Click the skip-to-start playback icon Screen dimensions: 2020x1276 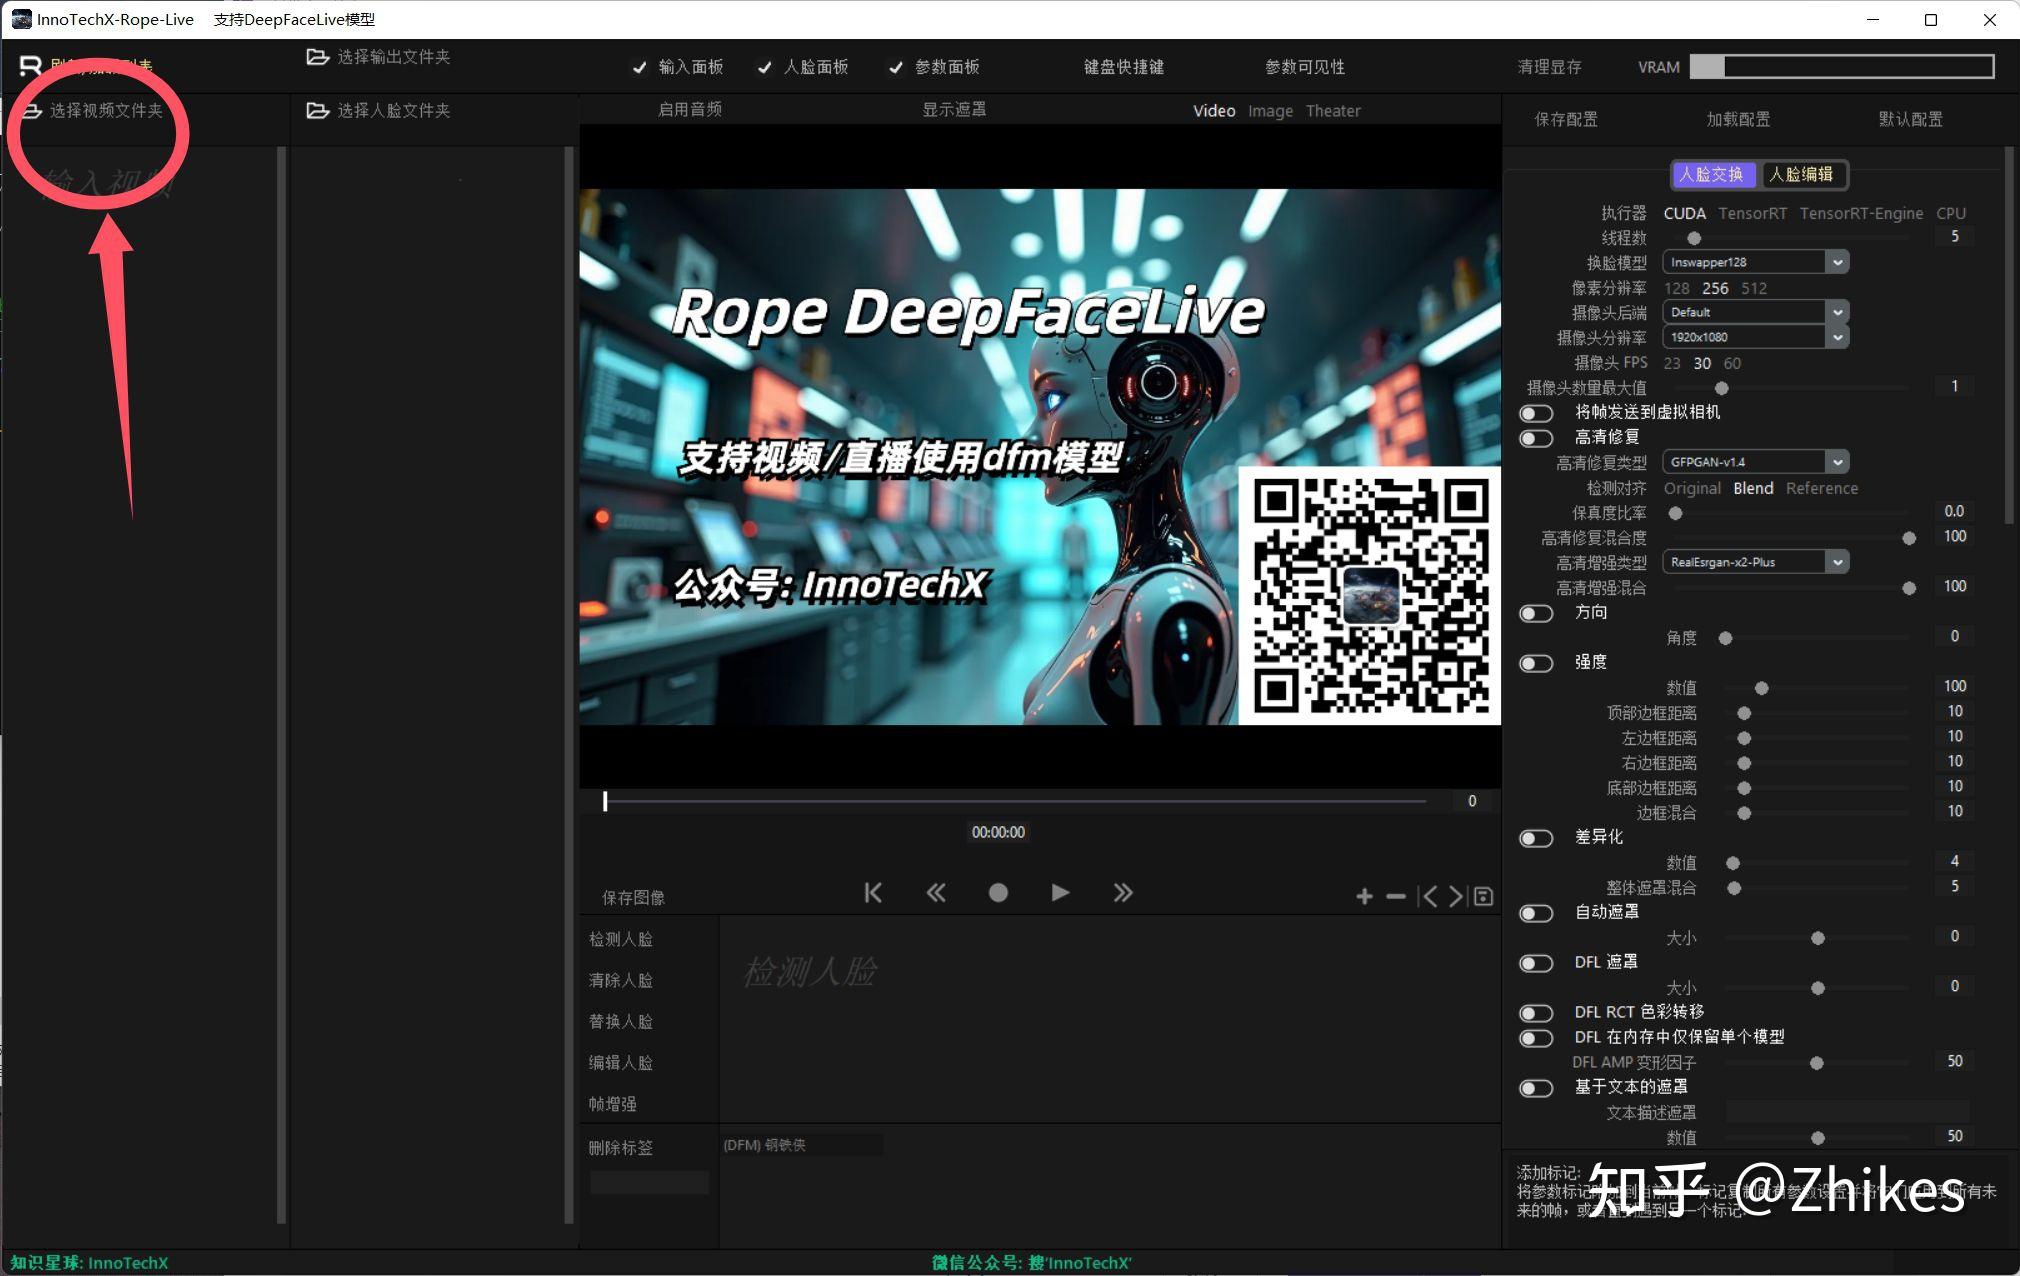tap(873, 892)
